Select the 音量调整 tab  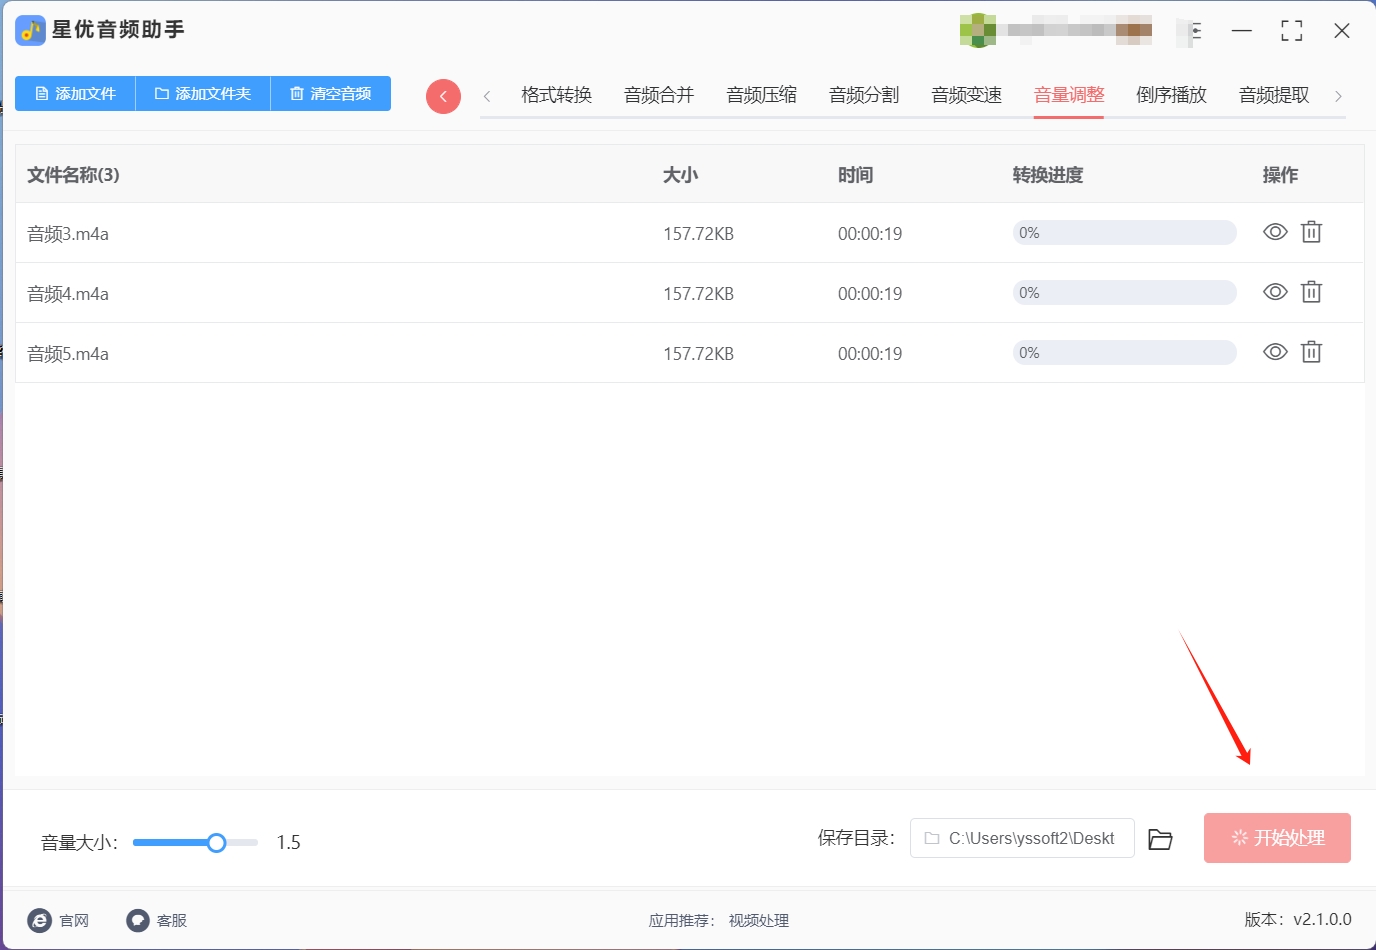pyautogui.click(x=1069, y=95)
